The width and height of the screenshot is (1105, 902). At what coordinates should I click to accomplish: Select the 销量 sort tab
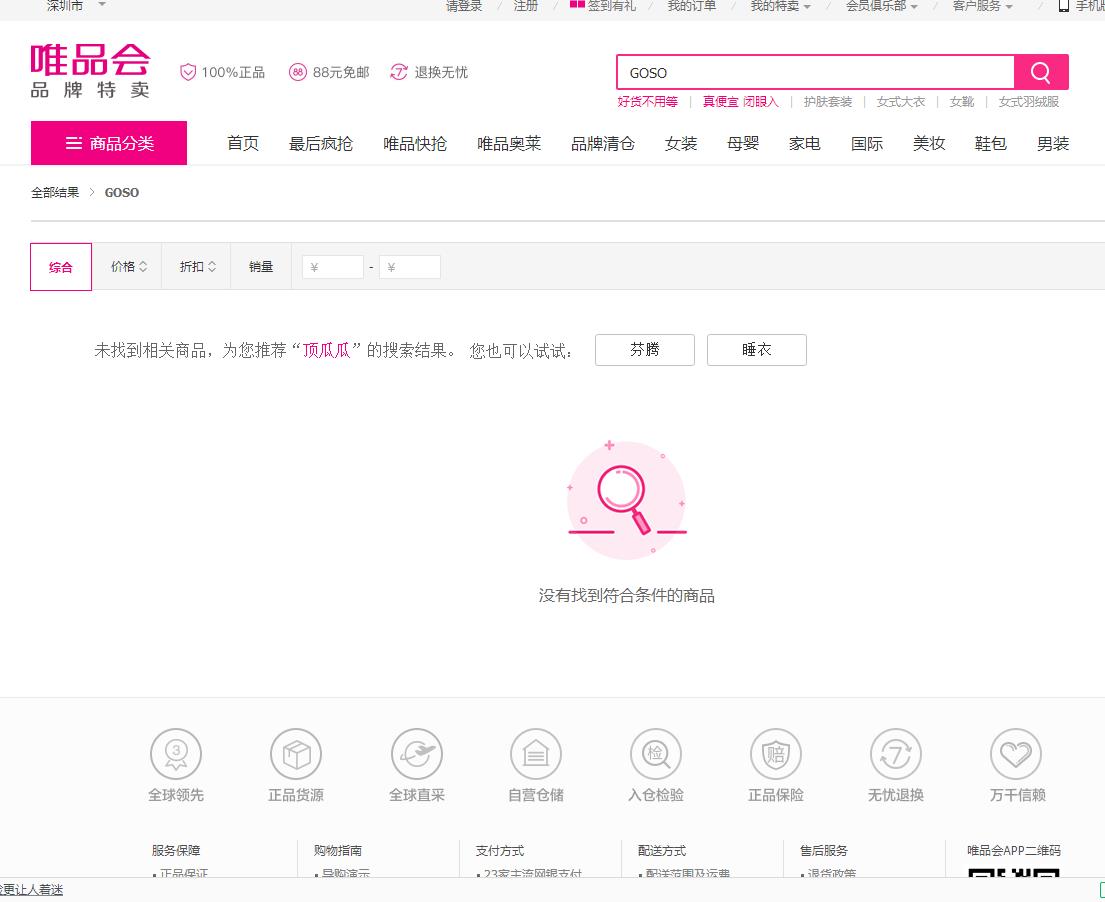click(x=261, y=266)
